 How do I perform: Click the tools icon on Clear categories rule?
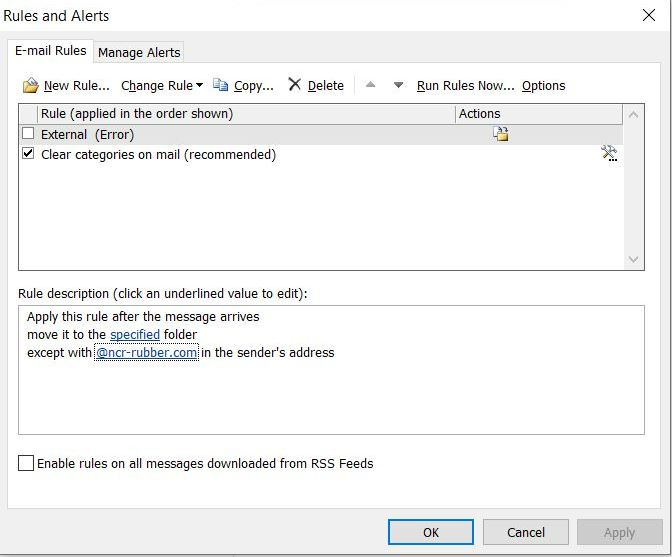pos(608,154)
